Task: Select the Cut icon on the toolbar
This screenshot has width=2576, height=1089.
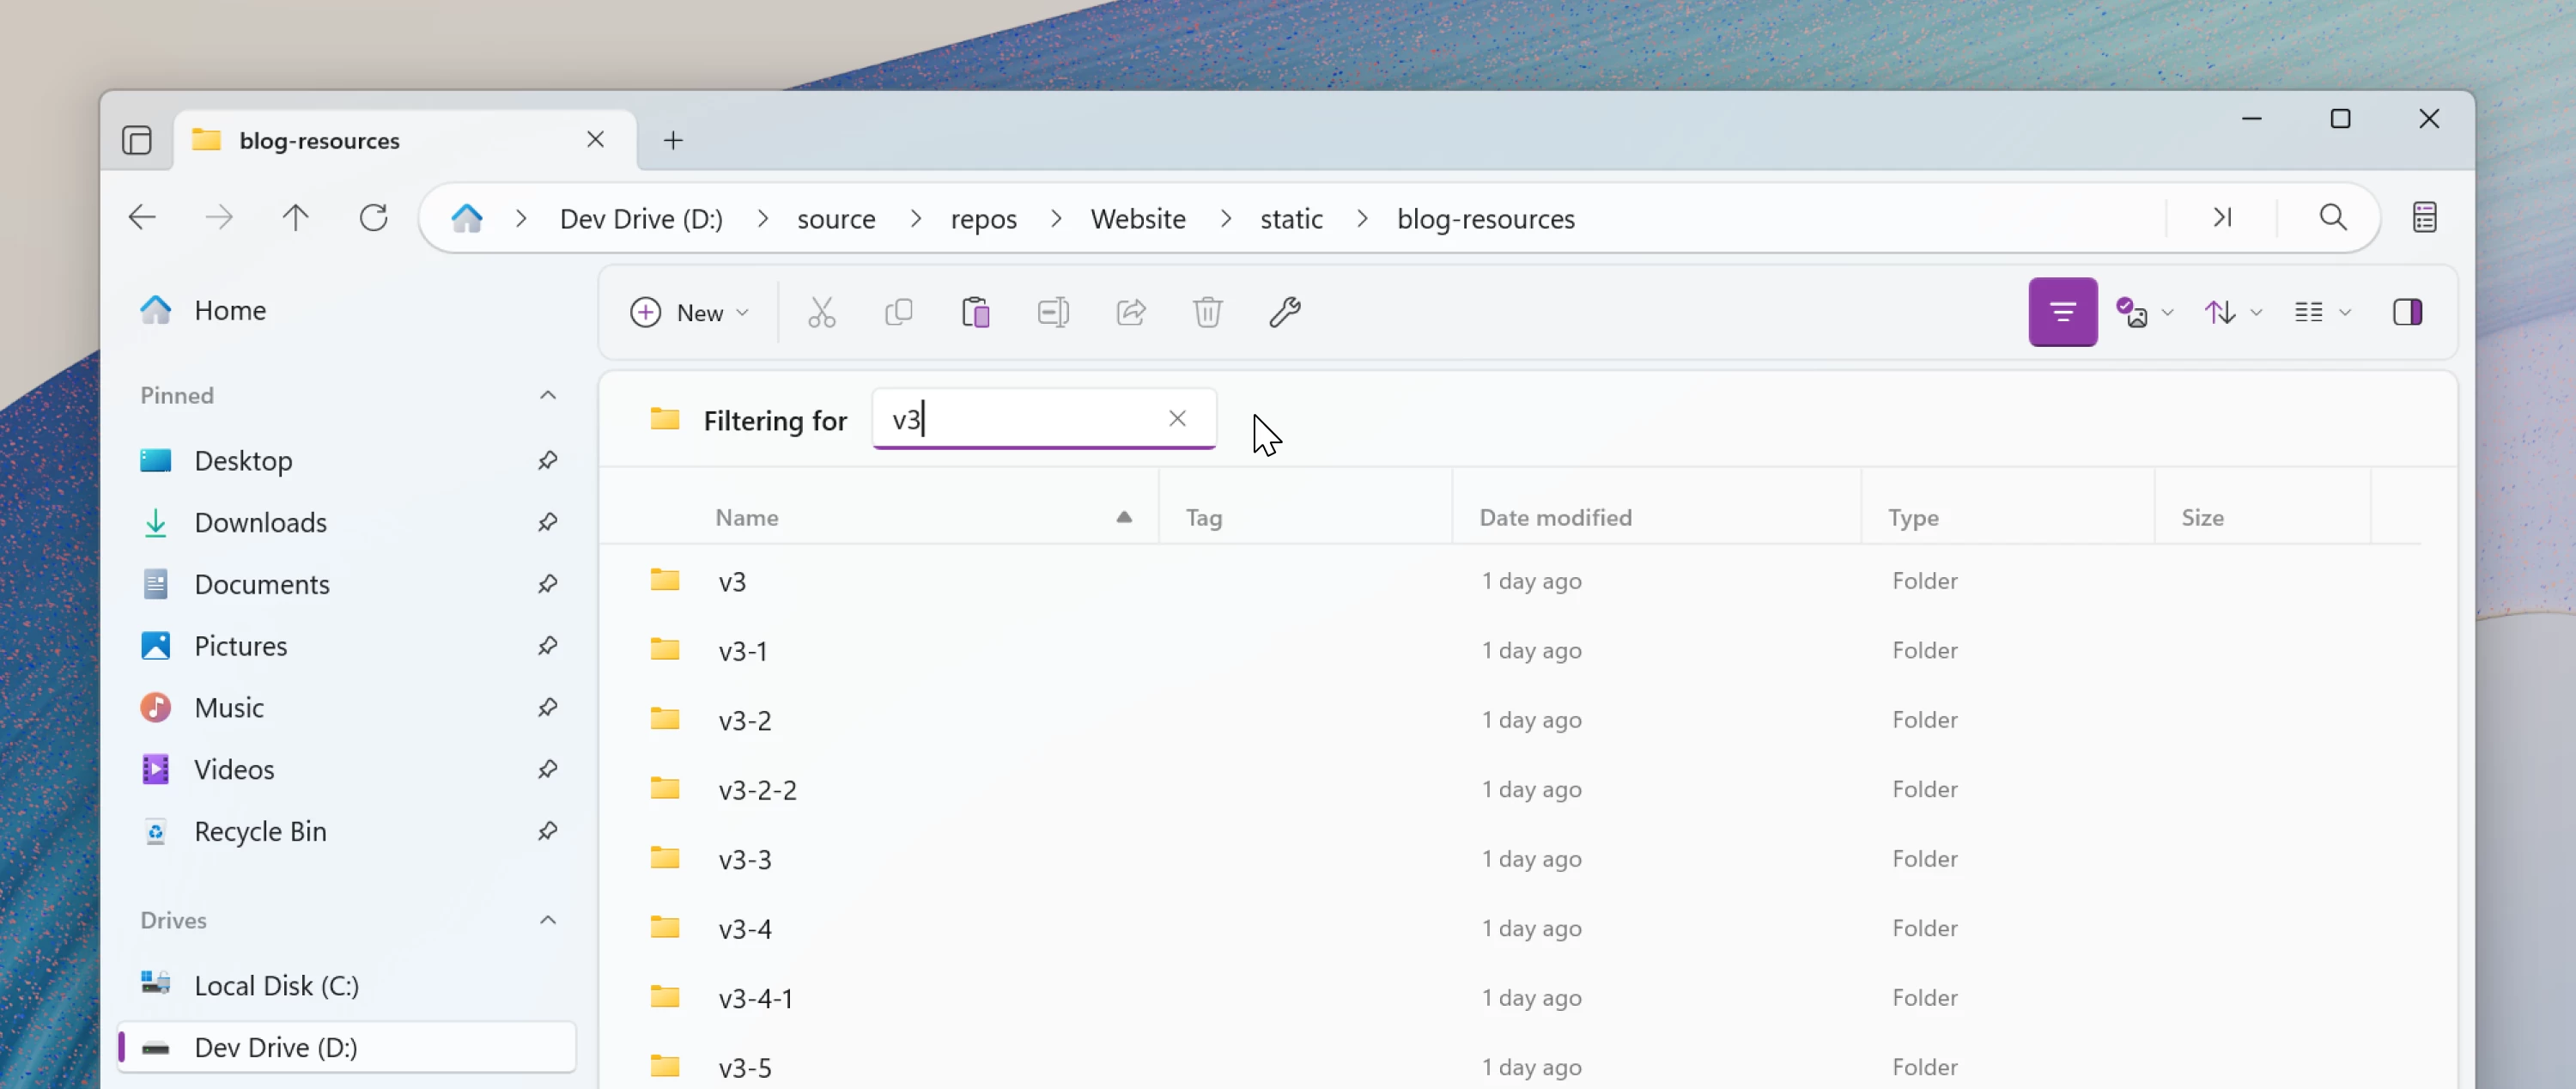Action: [821, 312]
